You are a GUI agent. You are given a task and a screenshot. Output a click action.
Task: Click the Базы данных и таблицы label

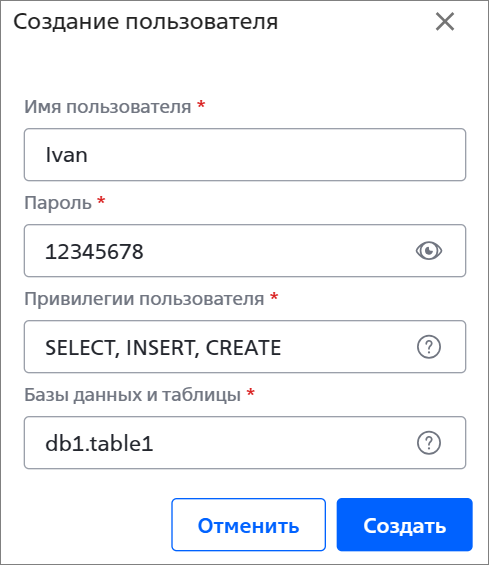pos(133,395)
